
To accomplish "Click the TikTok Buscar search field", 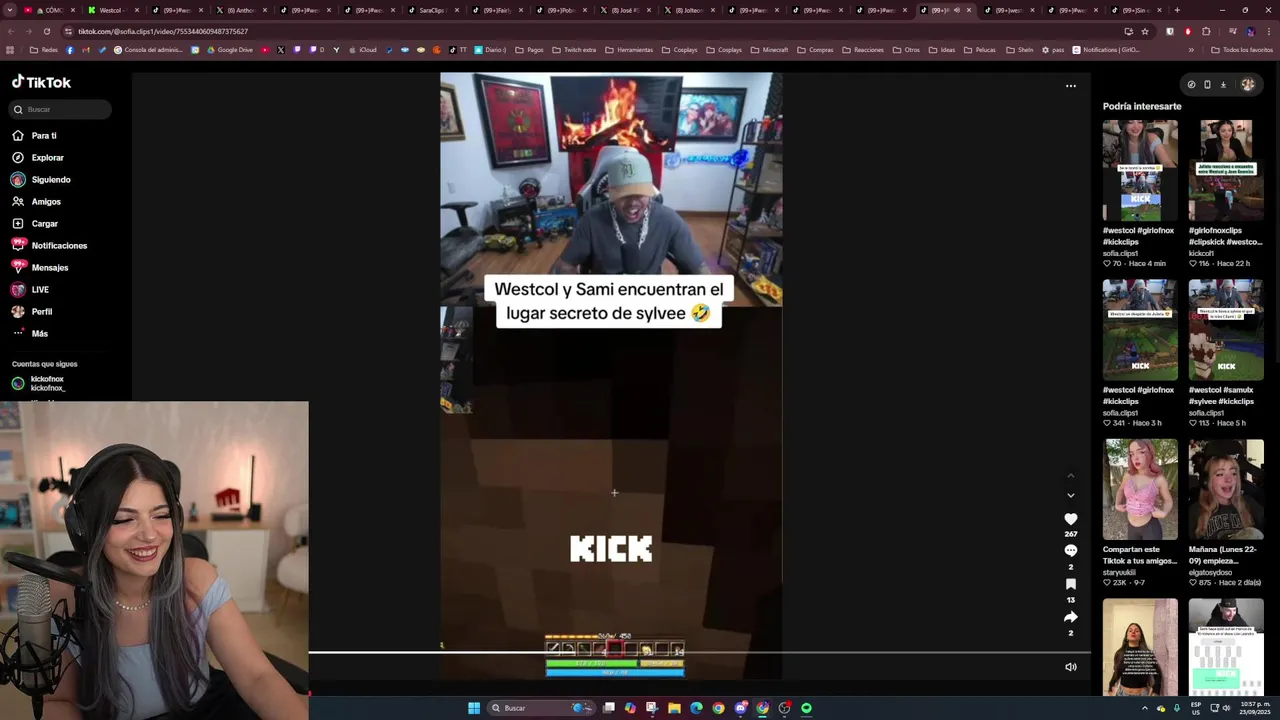I will [x=61, y=109].
